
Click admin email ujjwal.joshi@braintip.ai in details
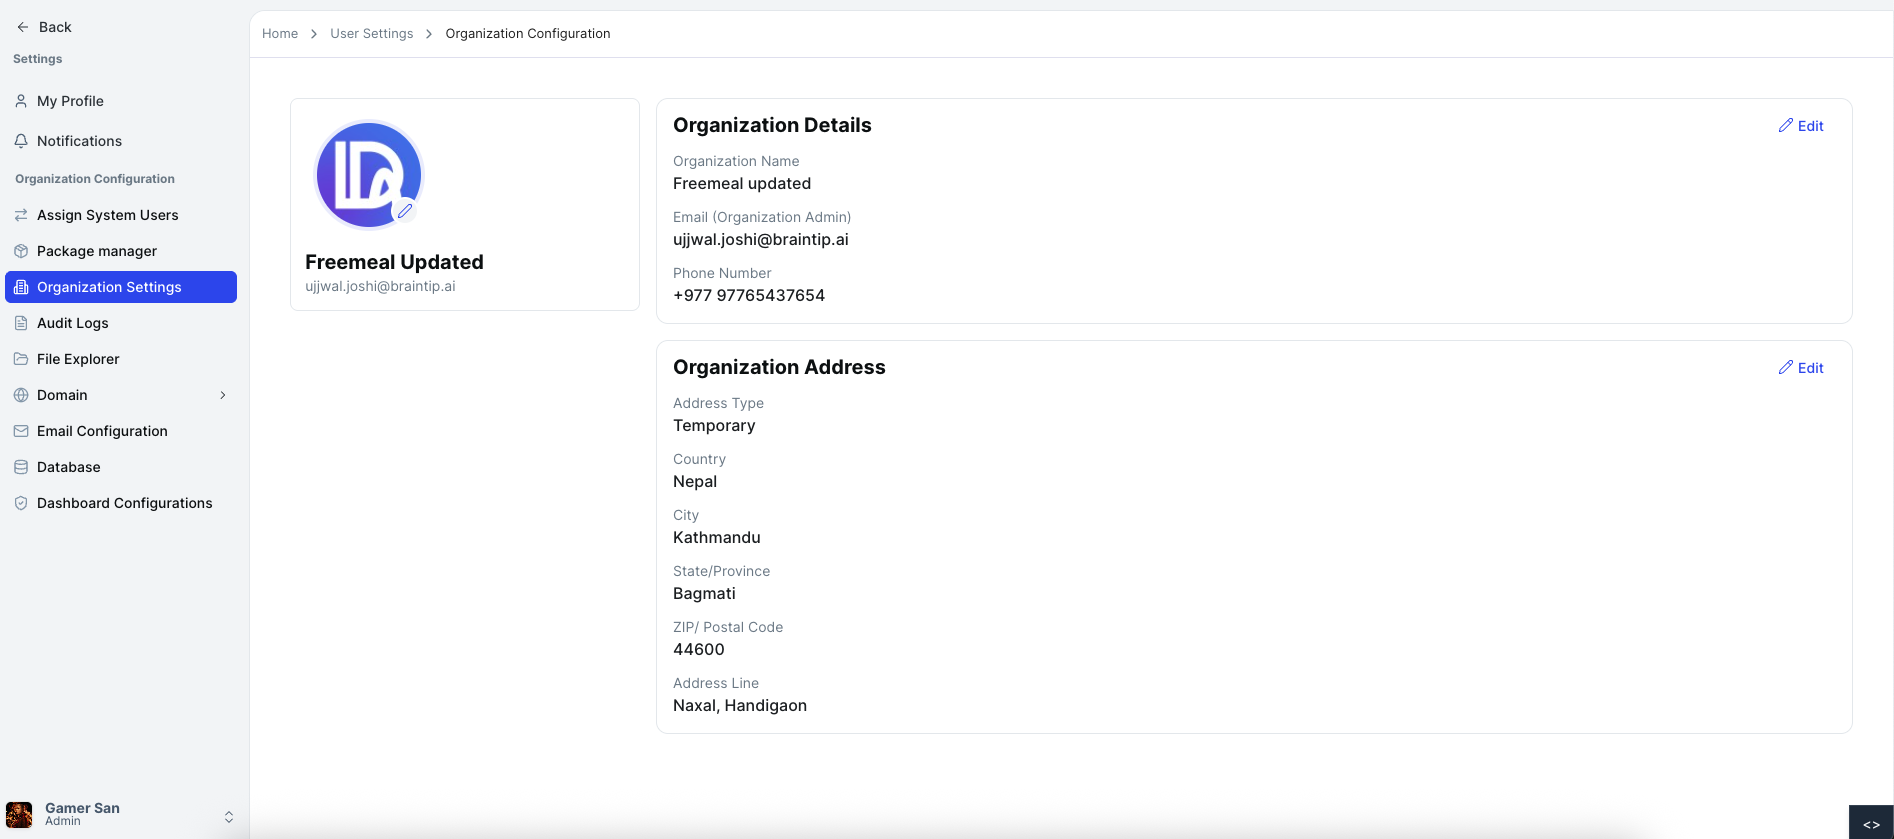coord(761,239)
